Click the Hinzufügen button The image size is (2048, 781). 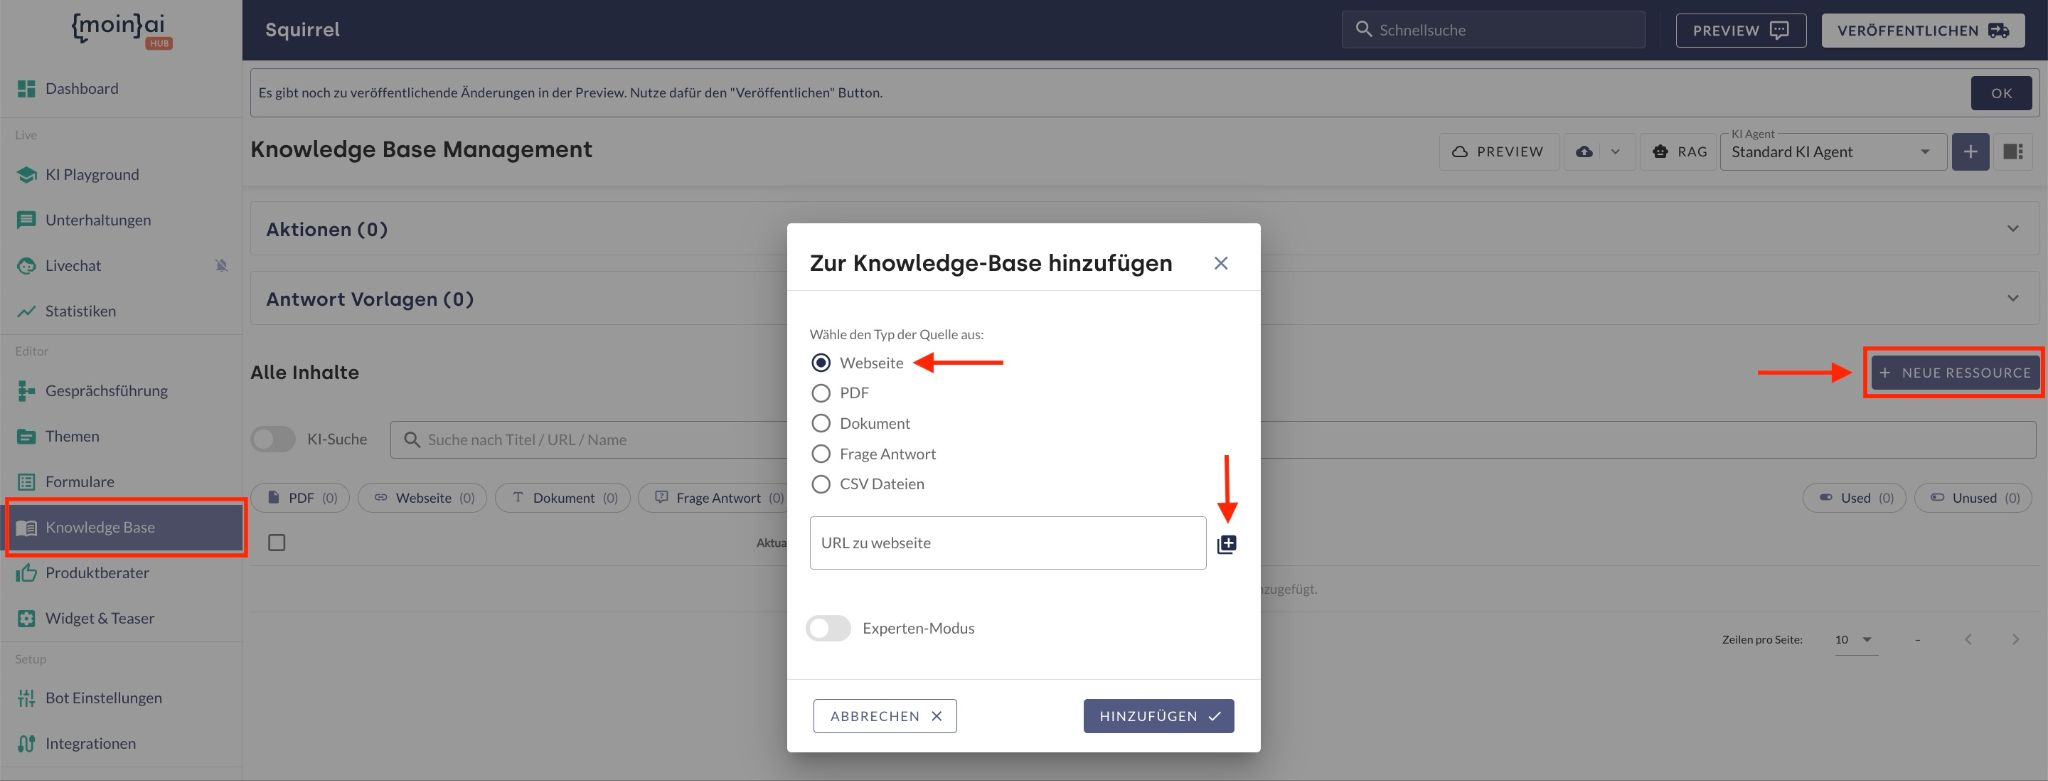(x=1158, y=716)
